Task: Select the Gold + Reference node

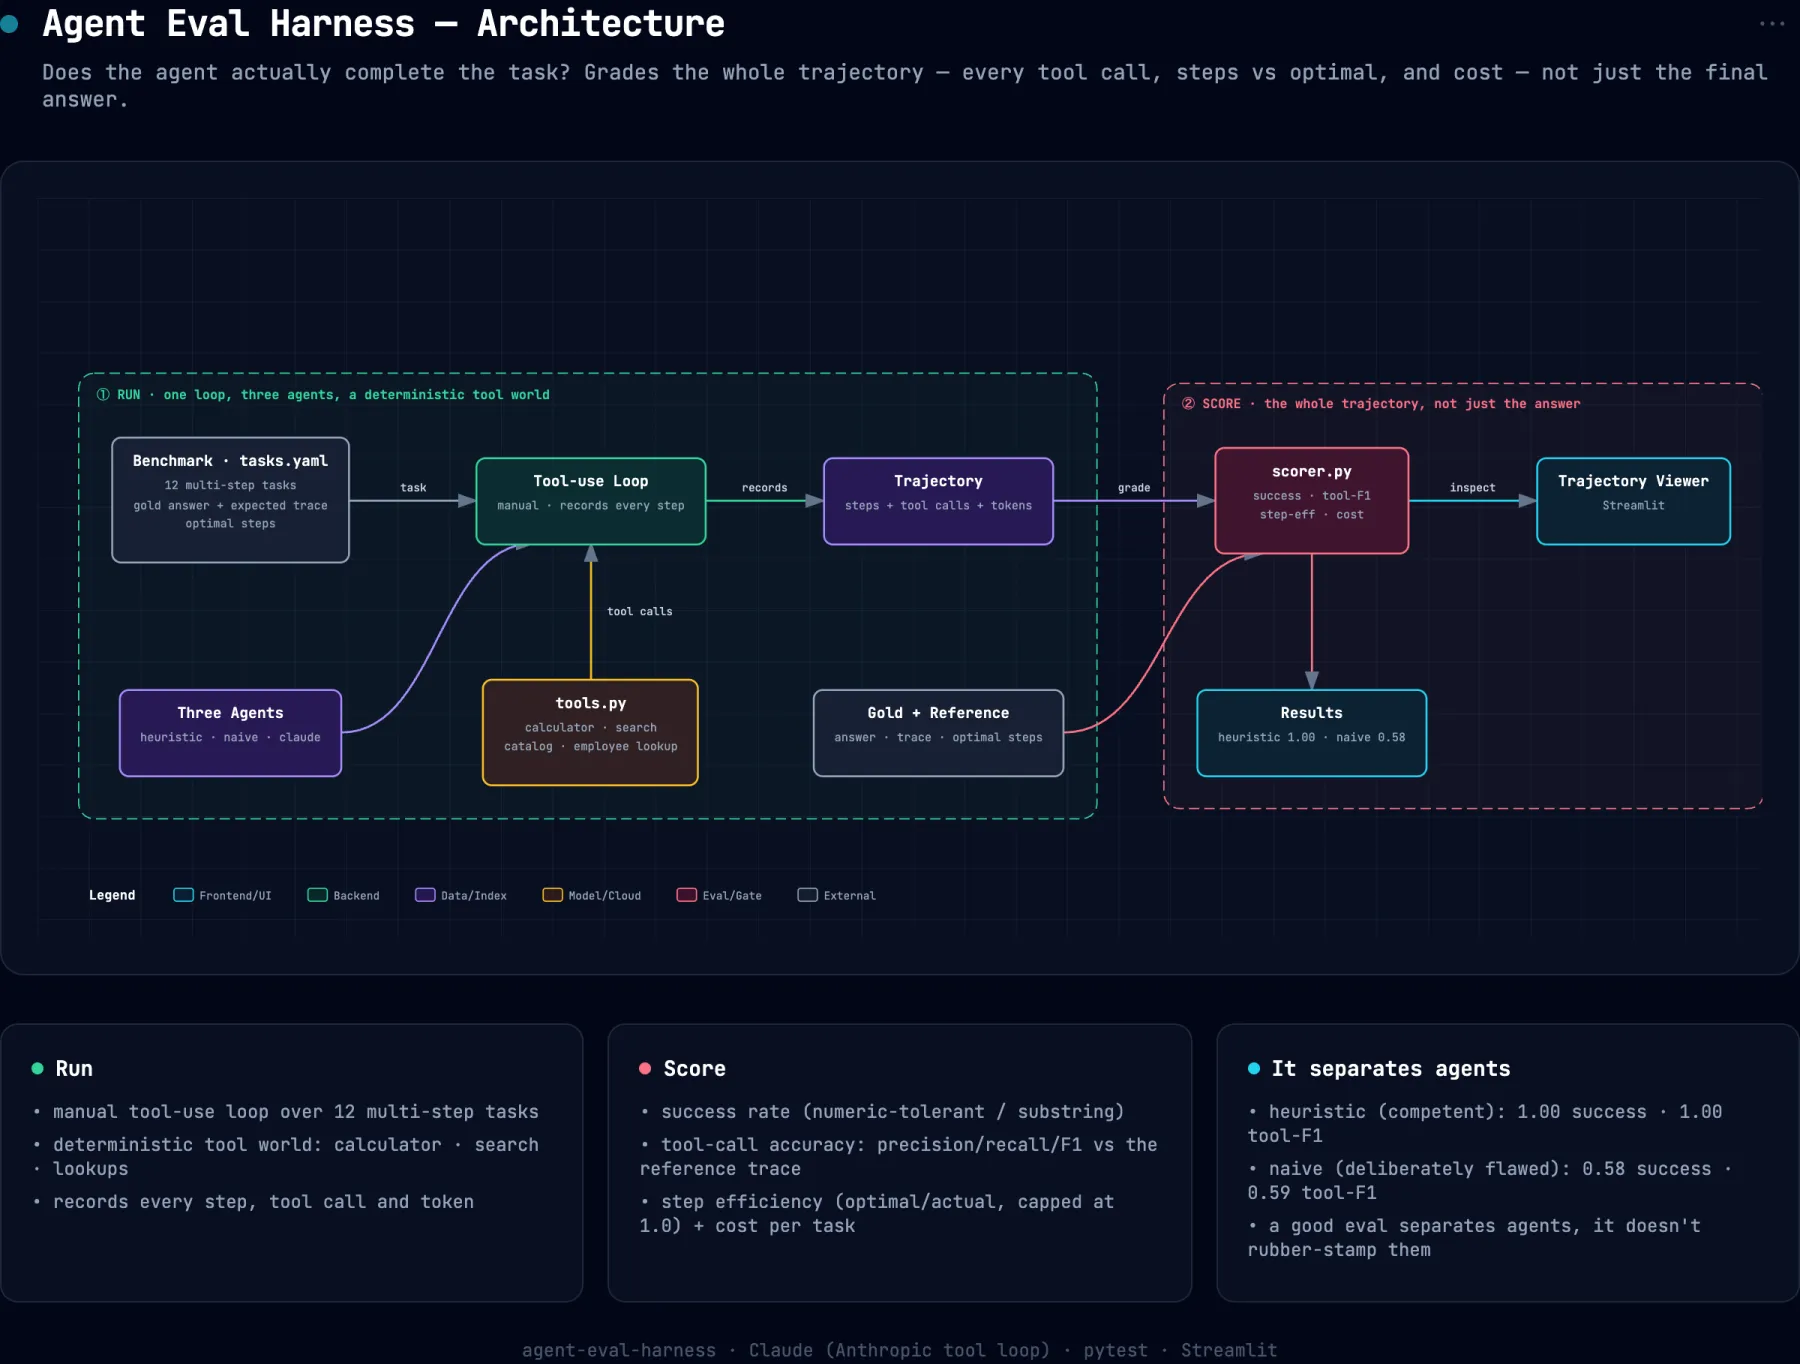Action: pos(938,733)
